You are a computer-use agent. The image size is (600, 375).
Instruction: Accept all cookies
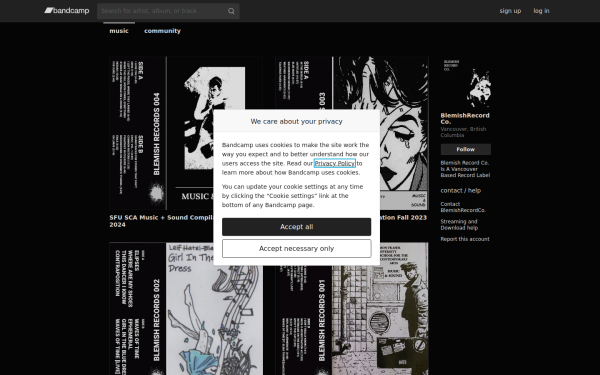click(x=297, y=227)
